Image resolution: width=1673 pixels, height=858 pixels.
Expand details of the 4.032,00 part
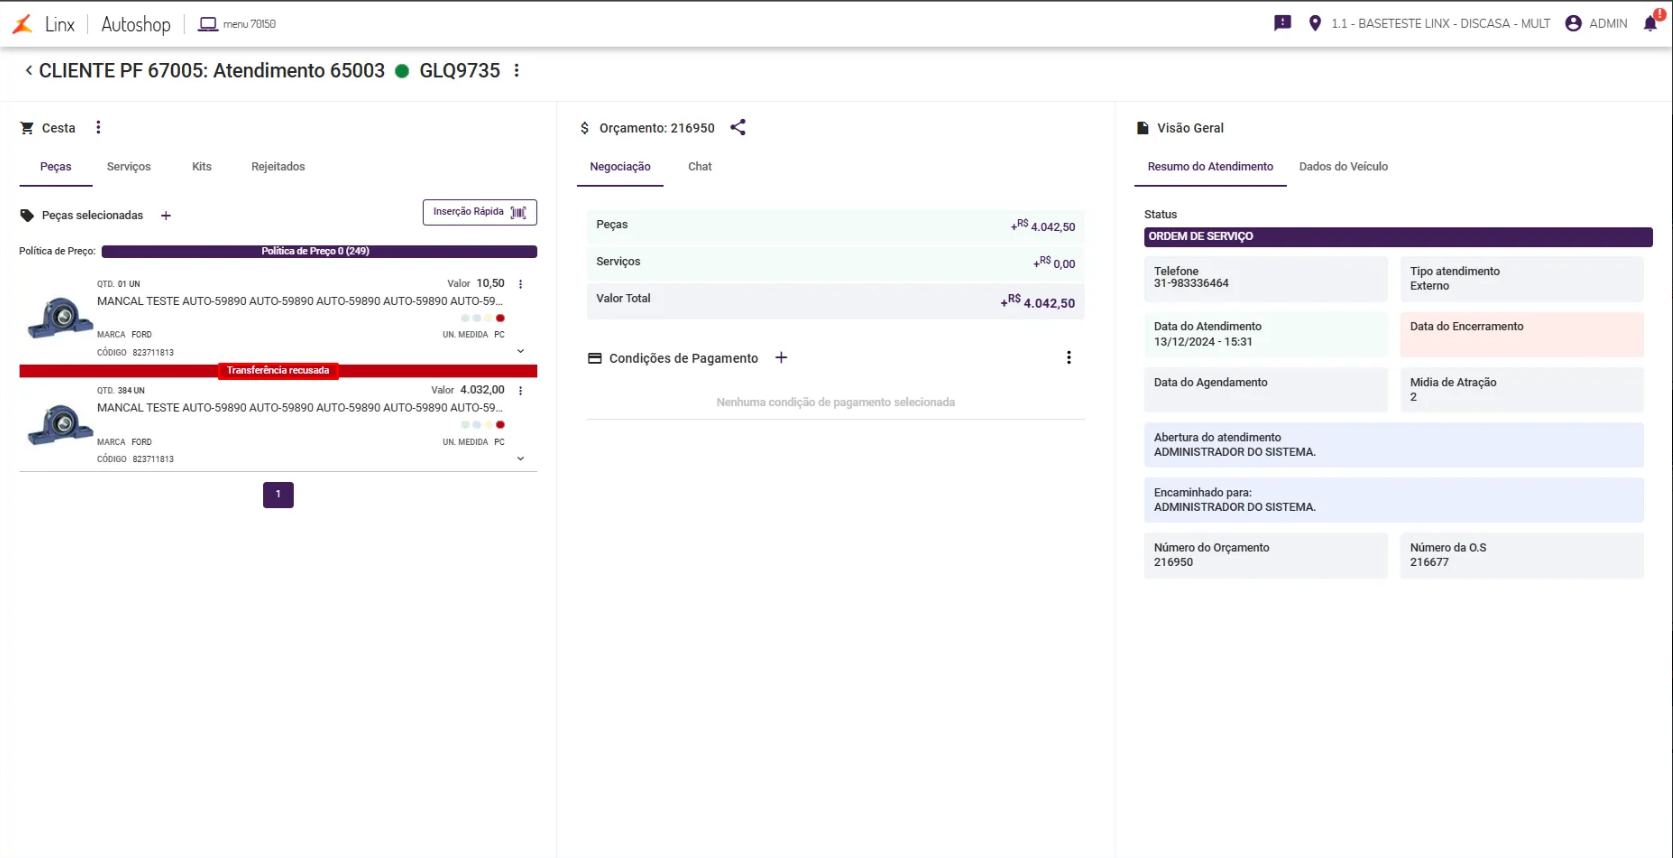point(520,458)
